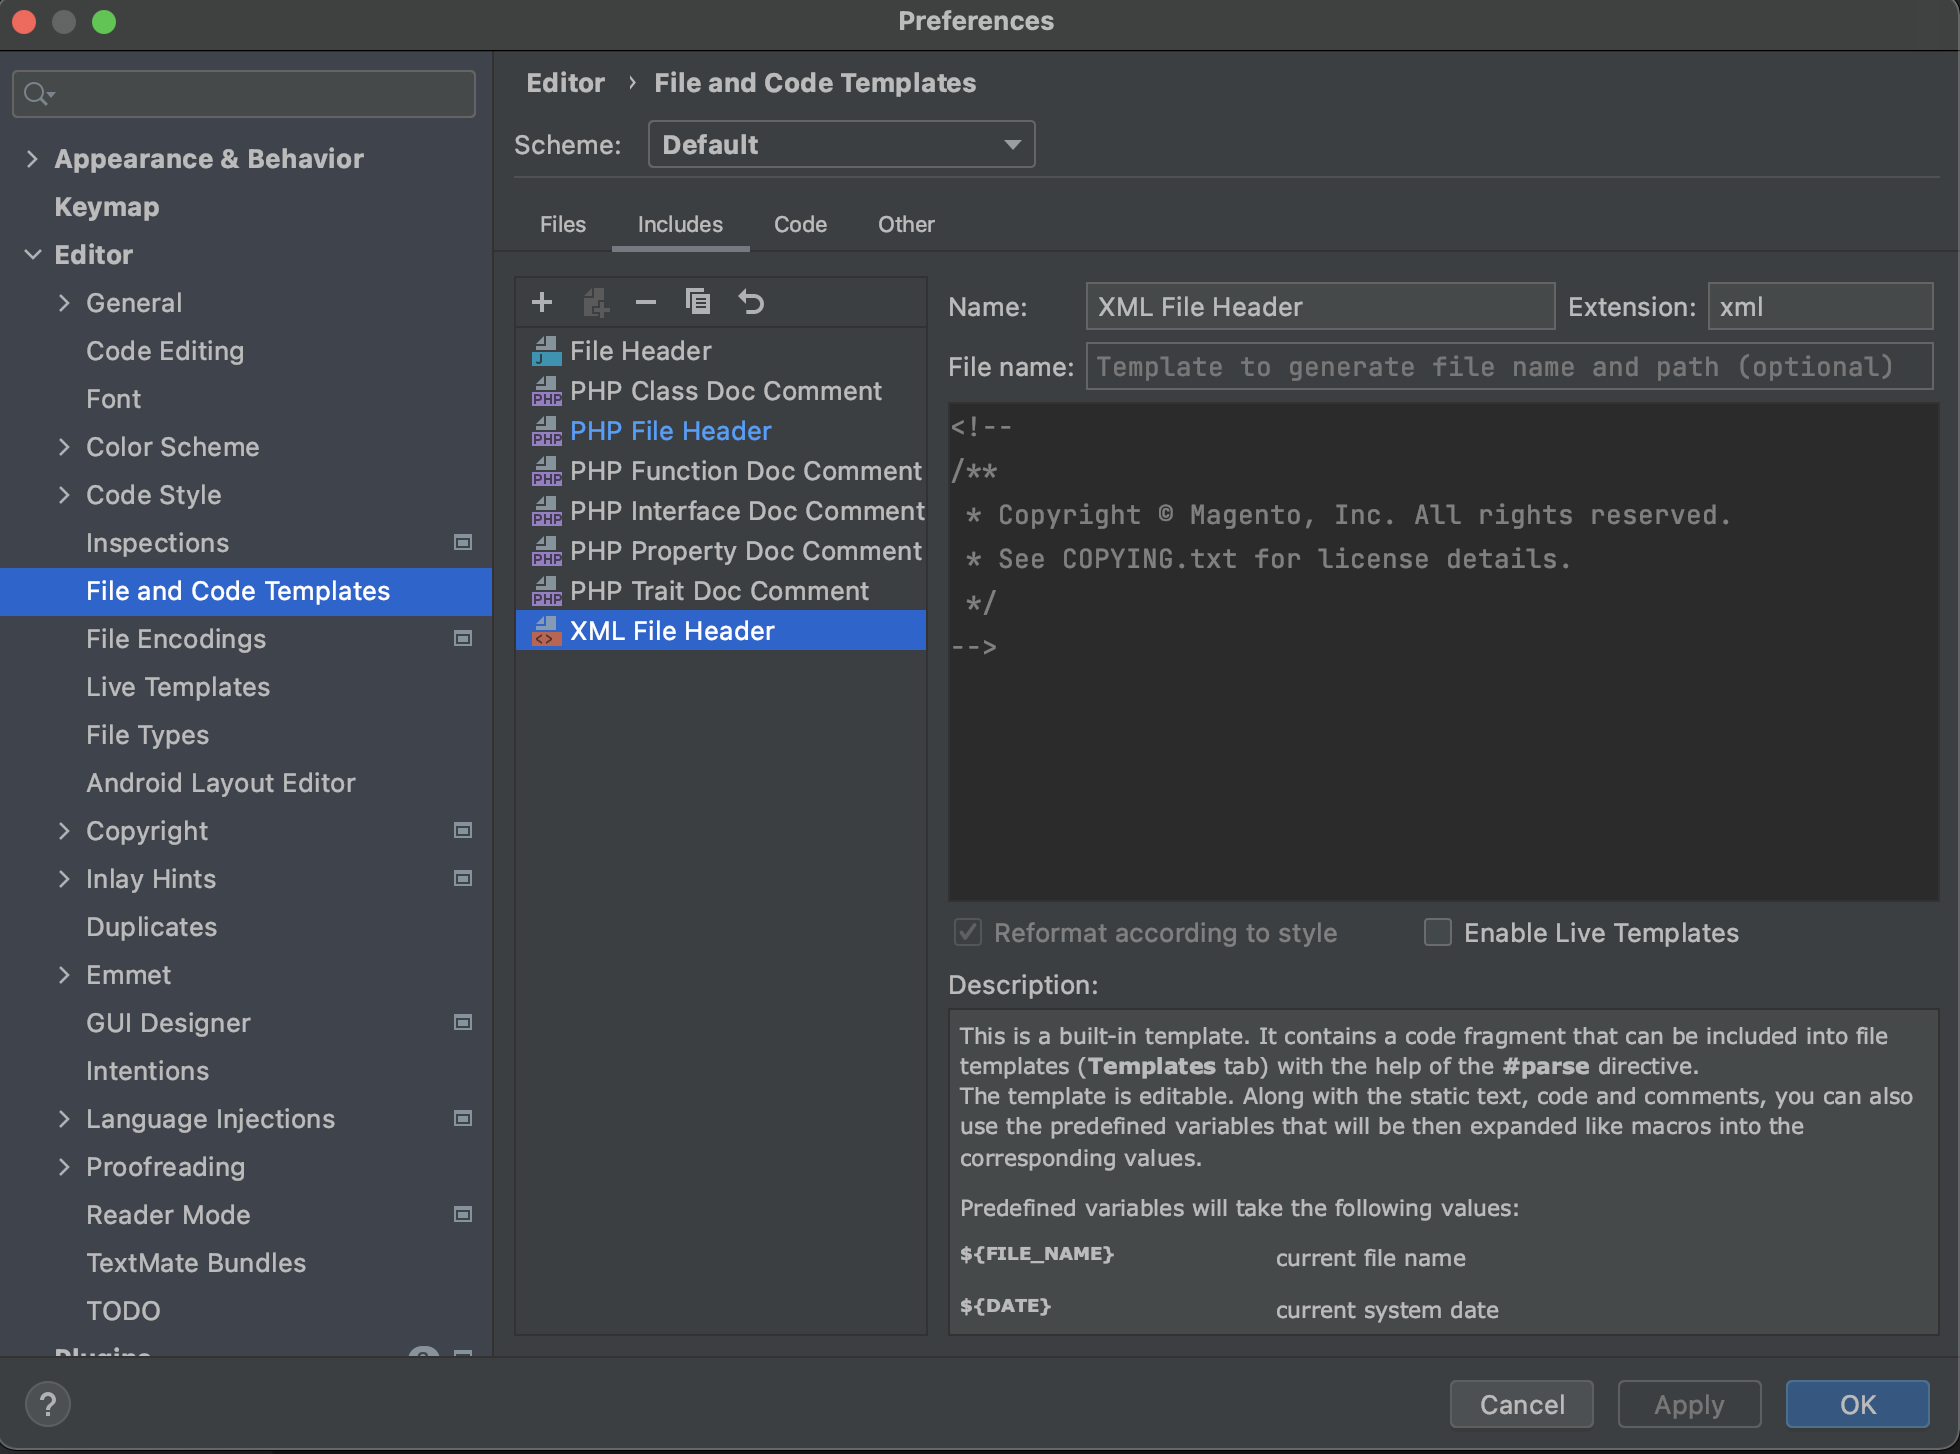Click the PHP icon next to PHP File Header
1960x1454 pixels.
coord(546,431)
